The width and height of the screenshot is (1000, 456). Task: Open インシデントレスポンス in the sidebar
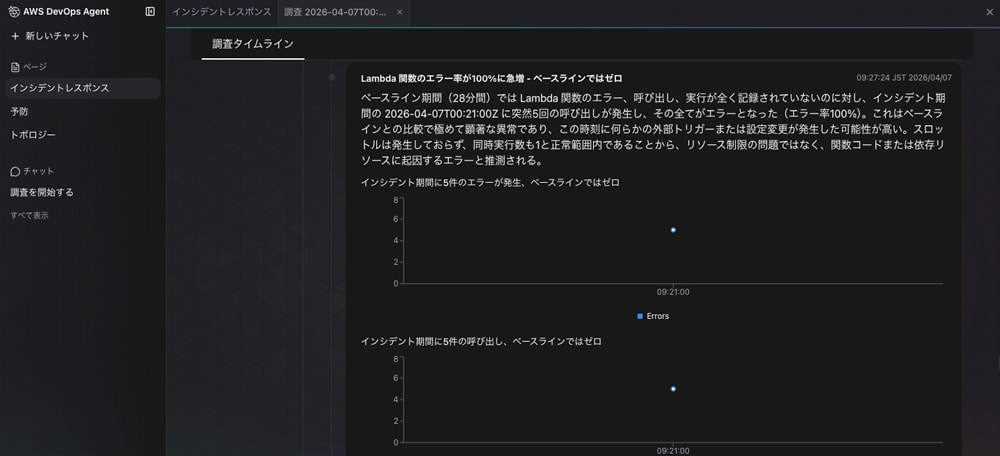(82, 88)
